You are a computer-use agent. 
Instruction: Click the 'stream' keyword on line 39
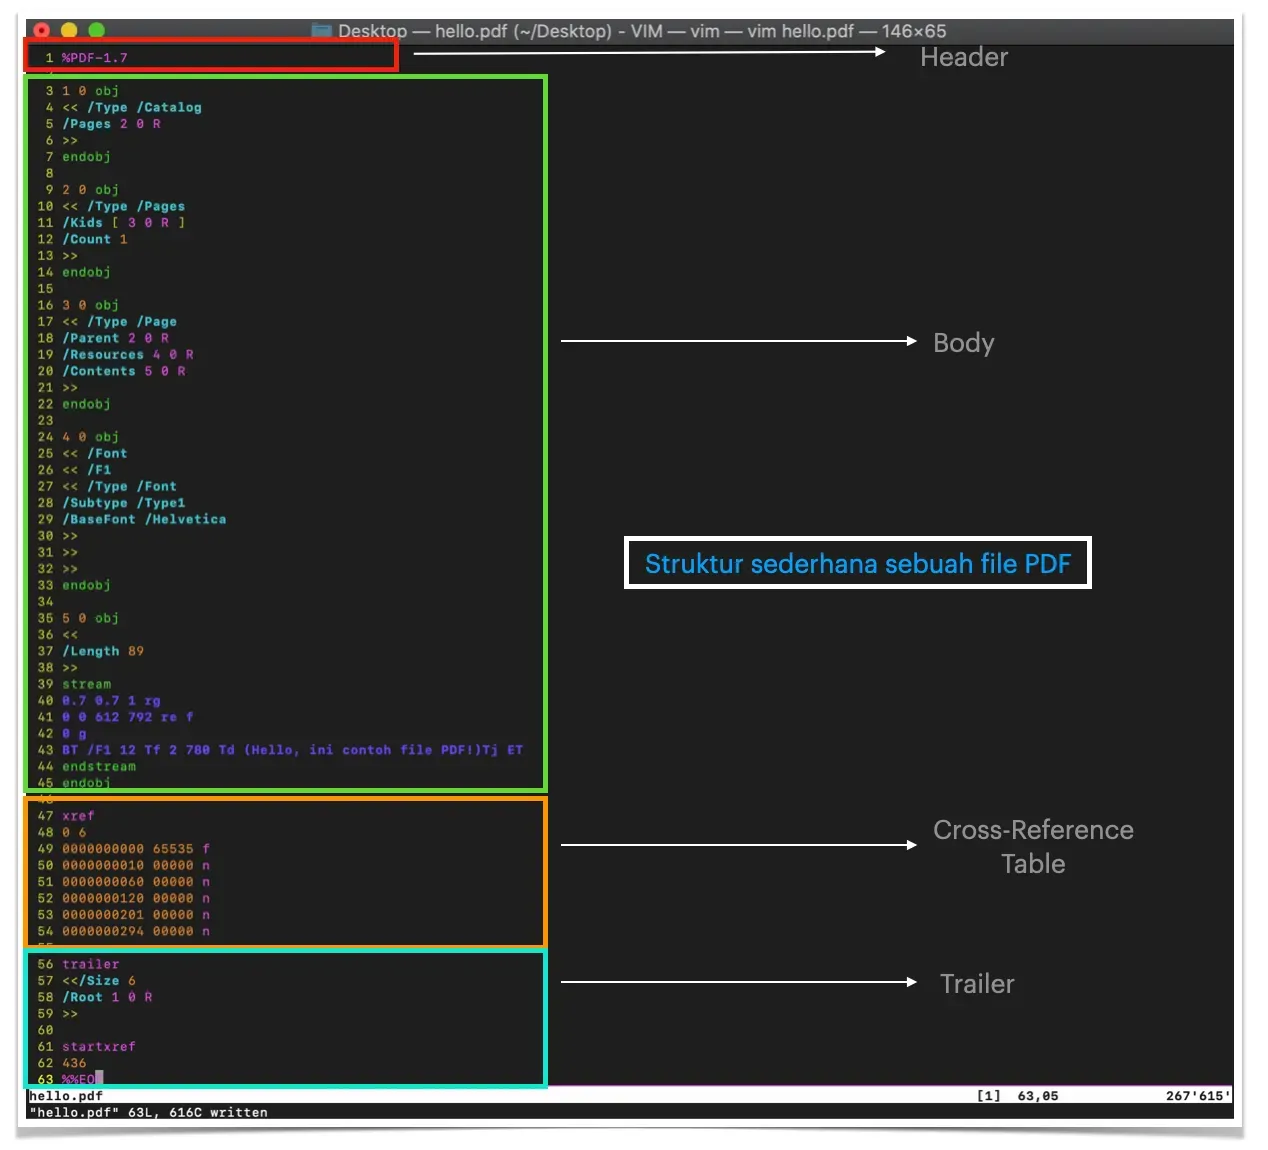[x=86, y=685]
